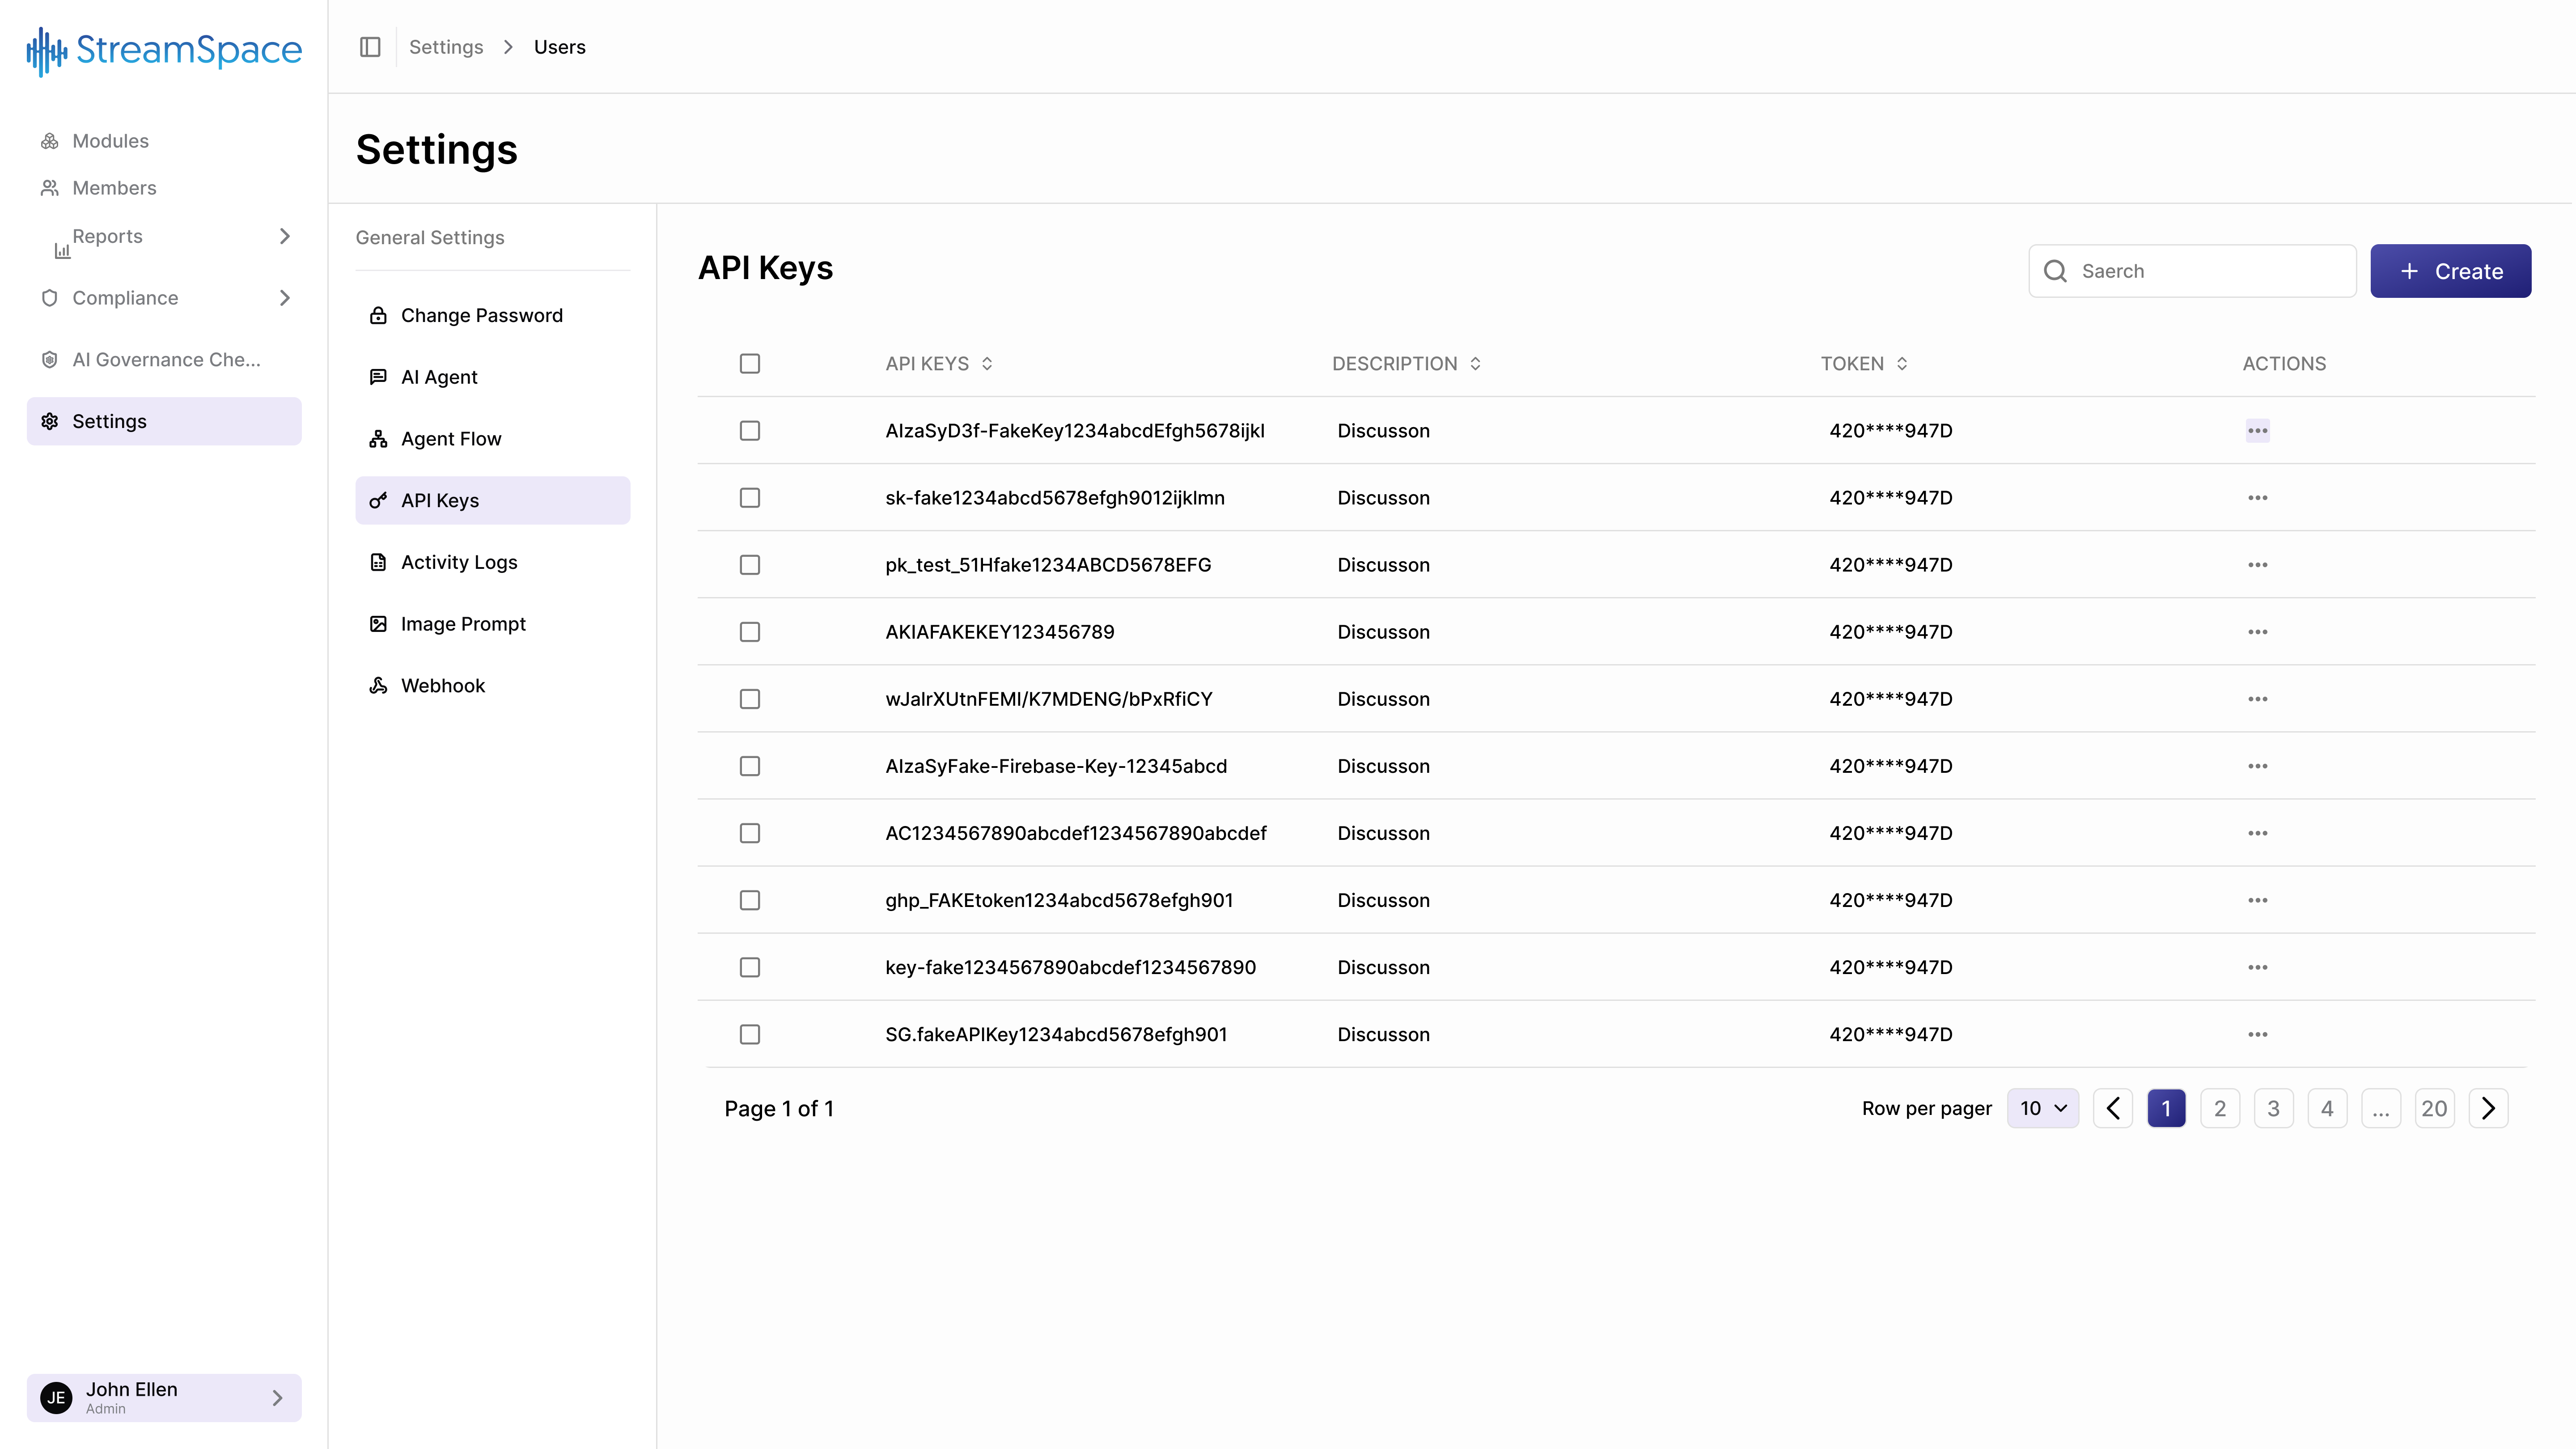Click the Users breadcrumb
2576x1449 pixels.
tap(560, 47)
